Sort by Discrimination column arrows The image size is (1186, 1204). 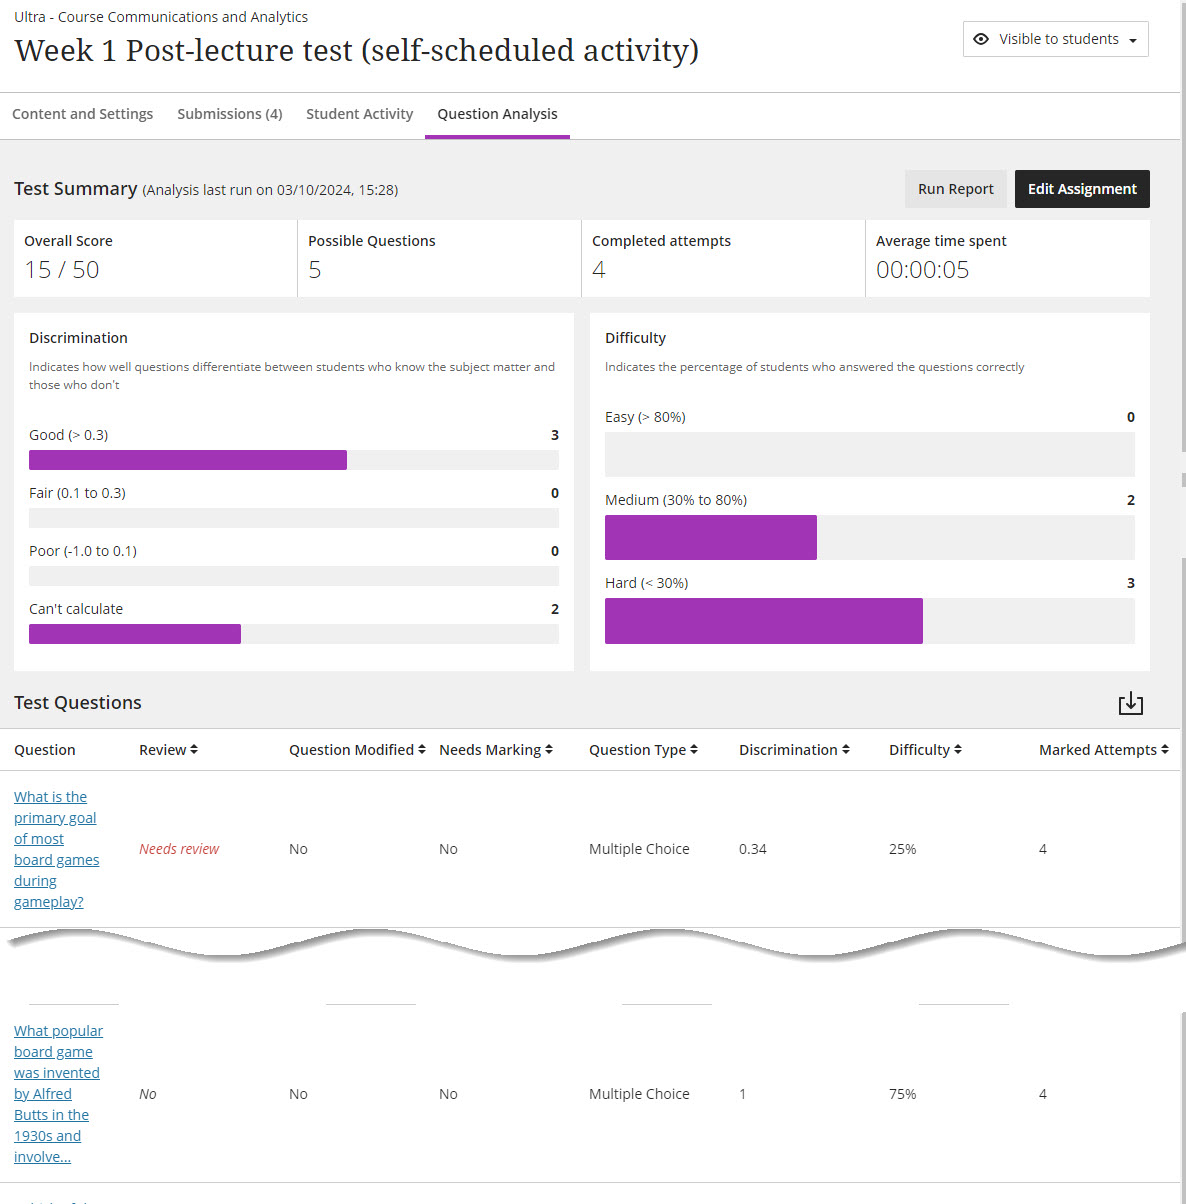point(846,750)
